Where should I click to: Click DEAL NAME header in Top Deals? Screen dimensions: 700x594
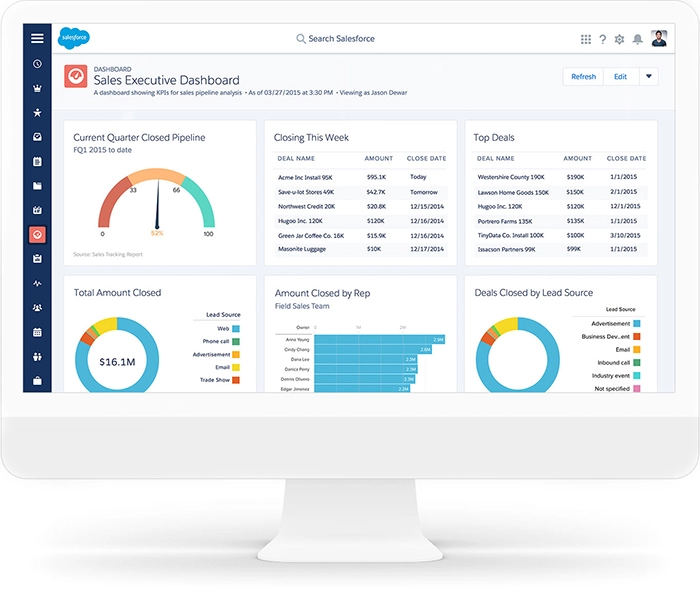496,158
